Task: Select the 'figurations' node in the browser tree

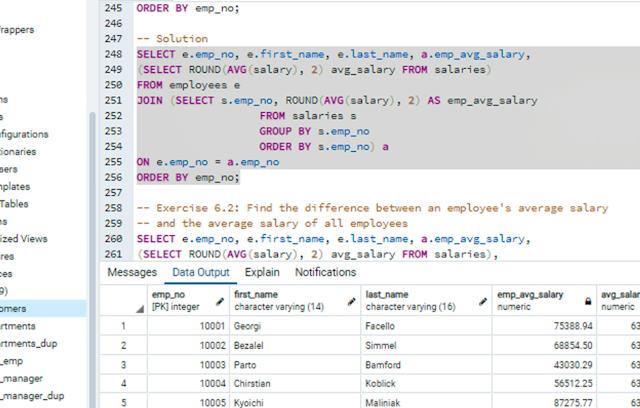Action: pos(24,134)
